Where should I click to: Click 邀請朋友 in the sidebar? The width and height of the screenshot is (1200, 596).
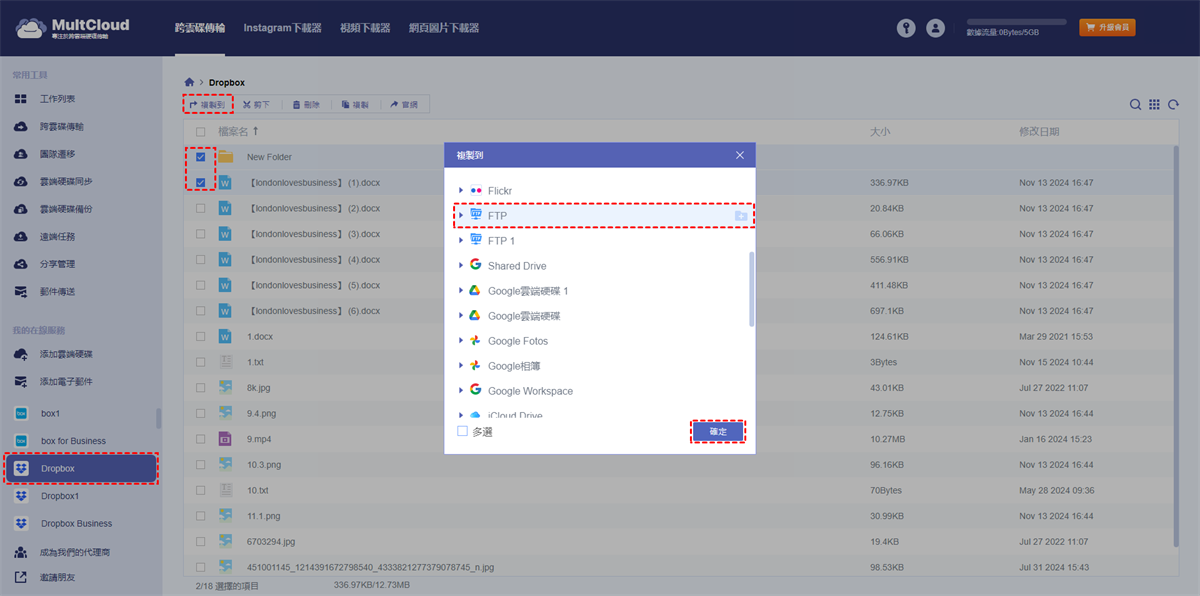pos(57,578)
